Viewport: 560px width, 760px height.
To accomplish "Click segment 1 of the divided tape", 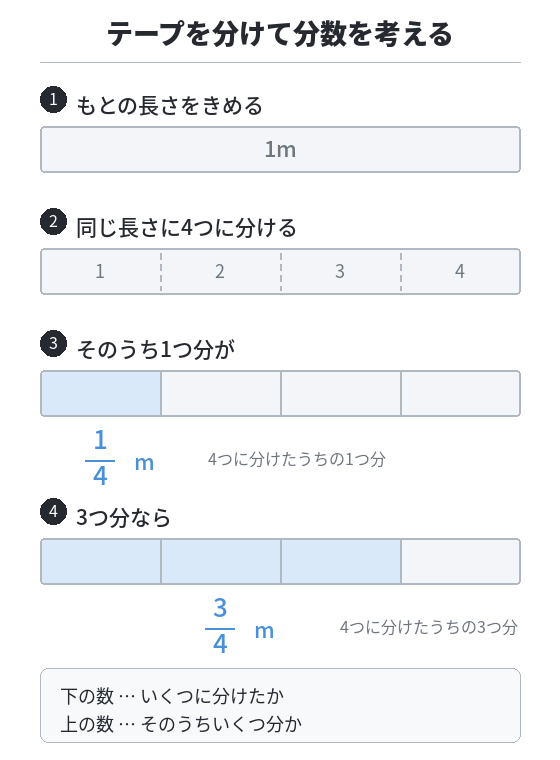I will click(101, 271).
